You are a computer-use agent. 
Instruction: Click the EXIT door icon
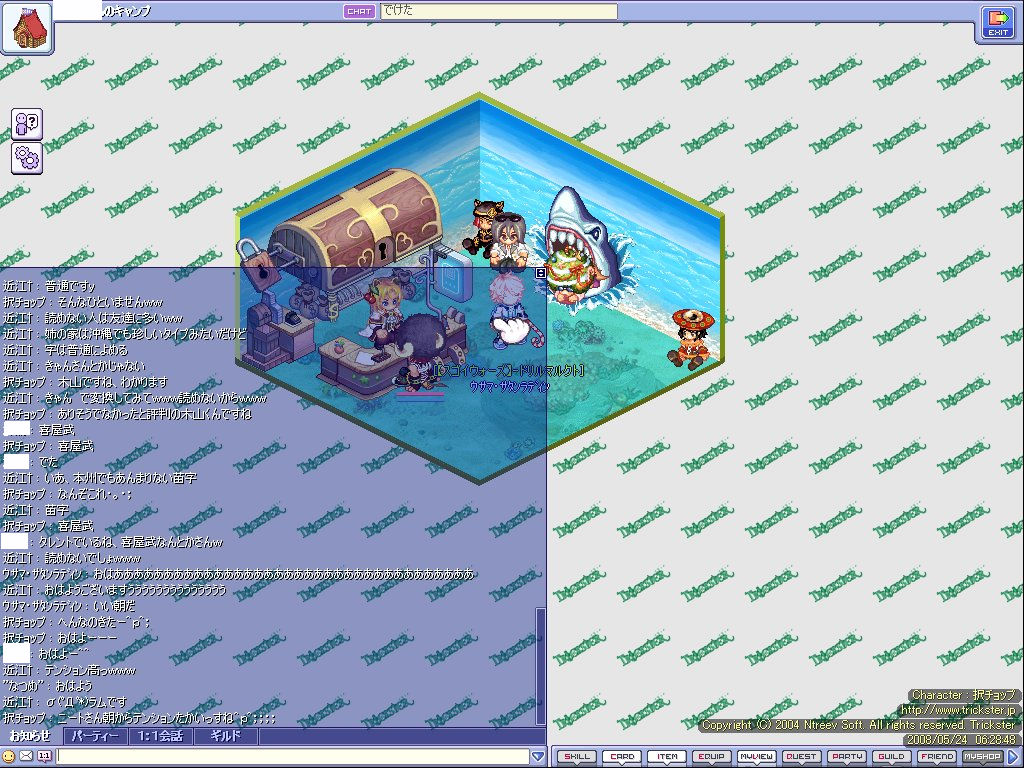coord(998,23)
